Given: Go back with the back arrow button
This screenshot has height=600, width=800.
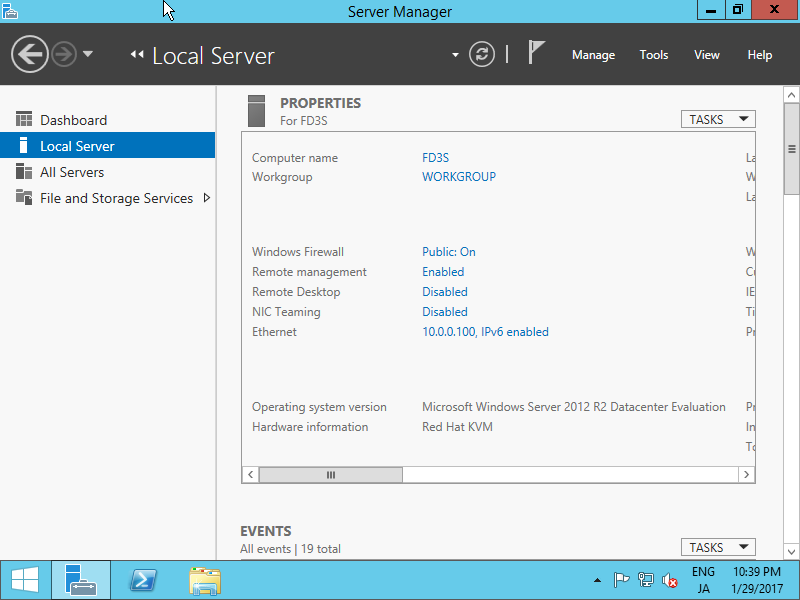Looking at the screenshot, I should coord(30,54).
